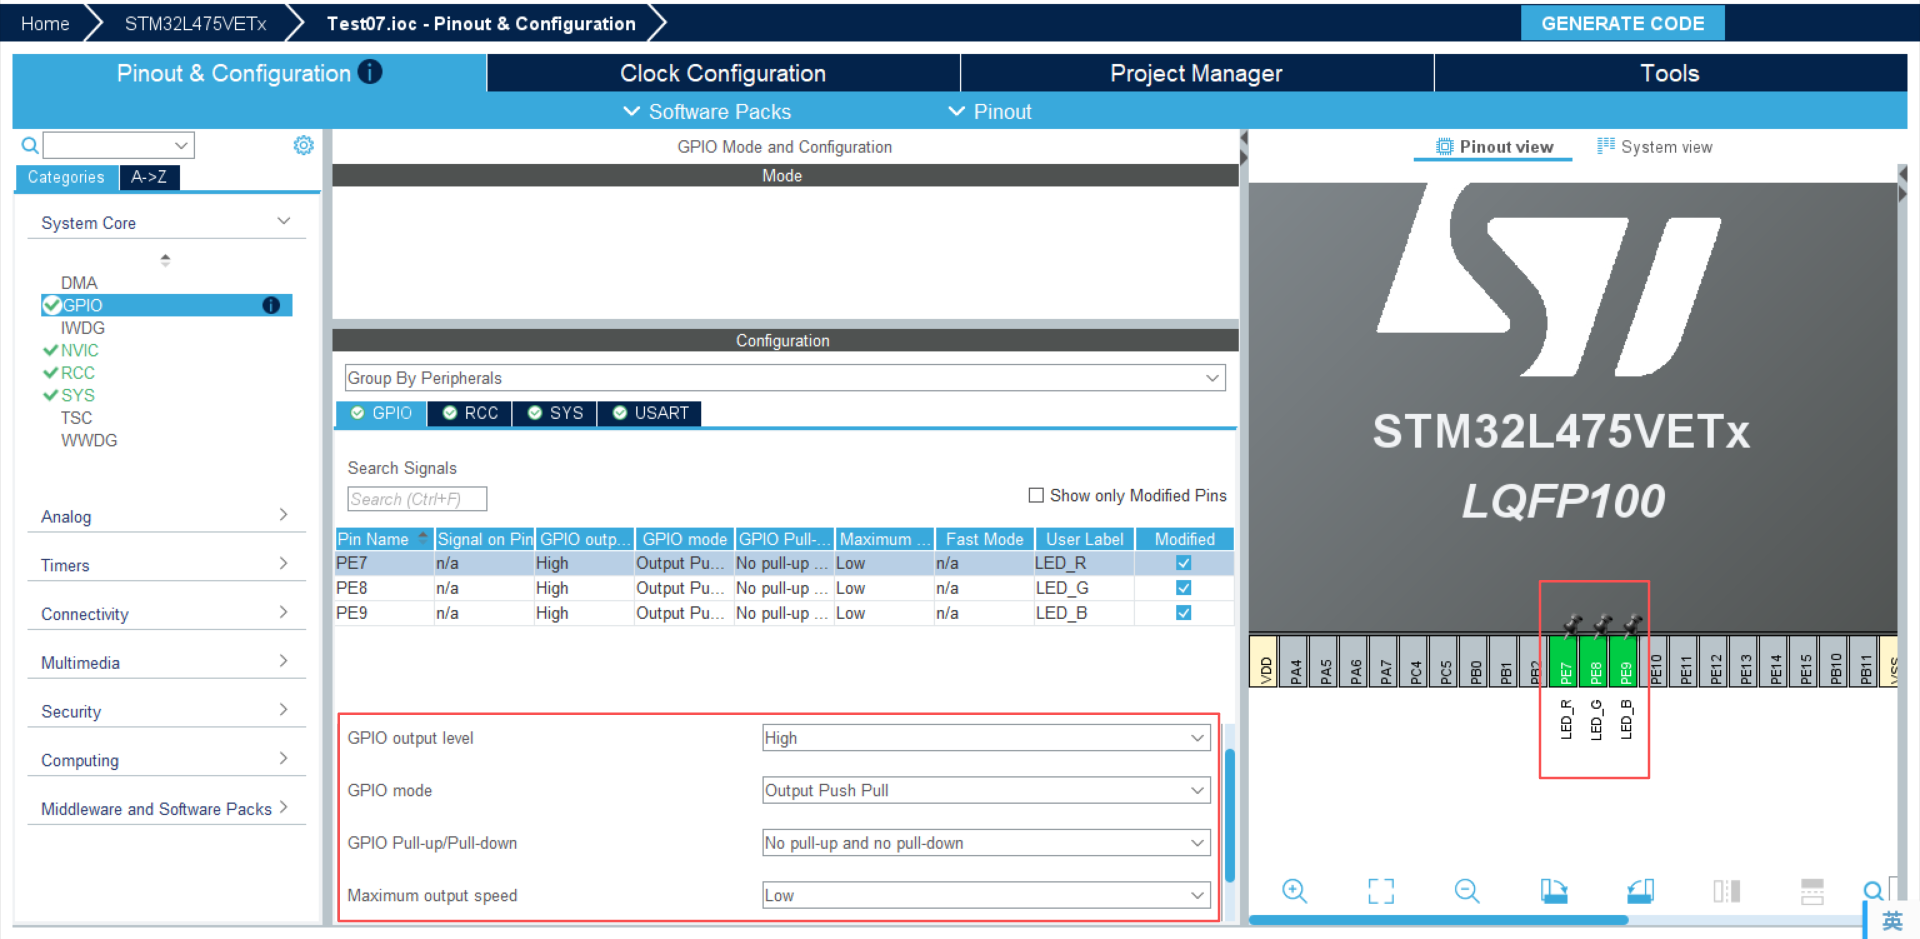Screen dimensions: 1920x939
Task: Click the info icon on the GPIO row
Action: [x=271, y=305]
